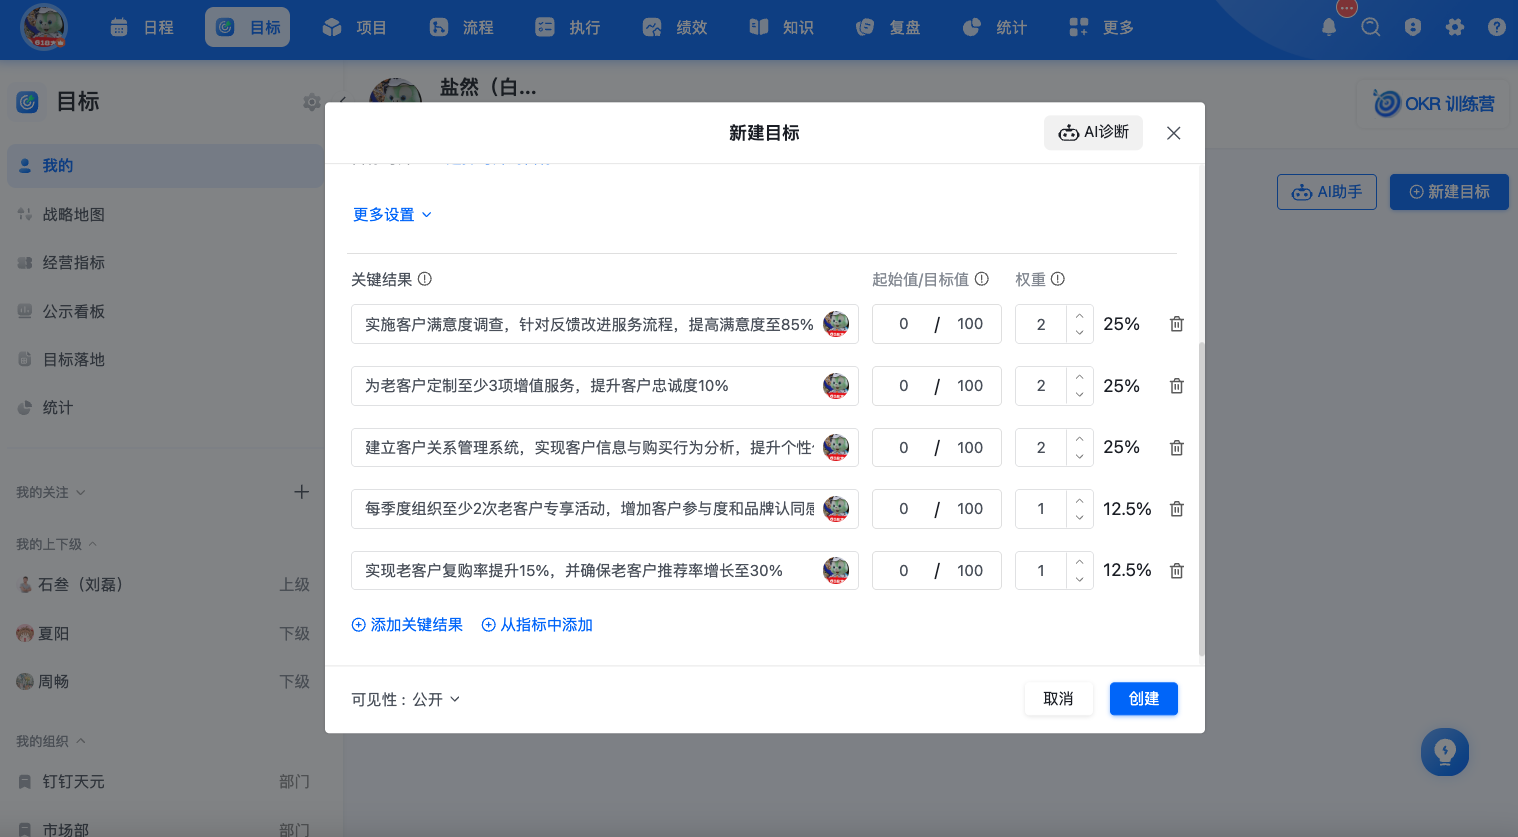The image size is (1518, 837).
Task: Click the AI诊断 robot button
Action: [x=1093, y=132]
